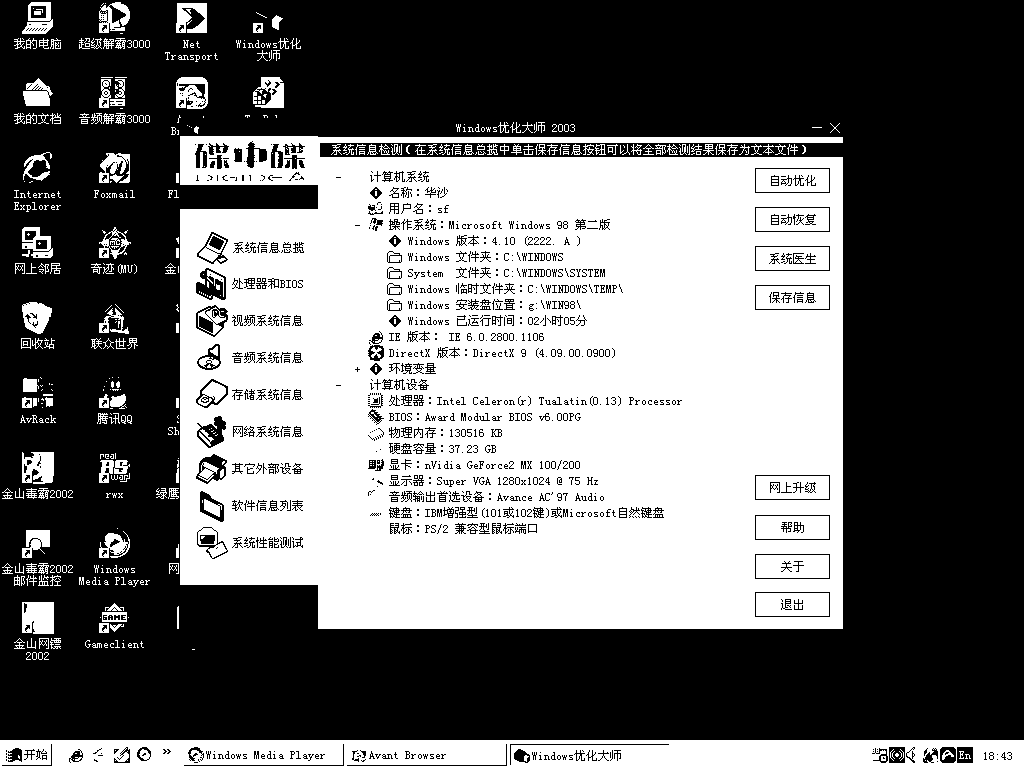This screenshot has width=1024, height=768.
Task: Collapse the 操作系统 tree node
Action: point(357,225)
